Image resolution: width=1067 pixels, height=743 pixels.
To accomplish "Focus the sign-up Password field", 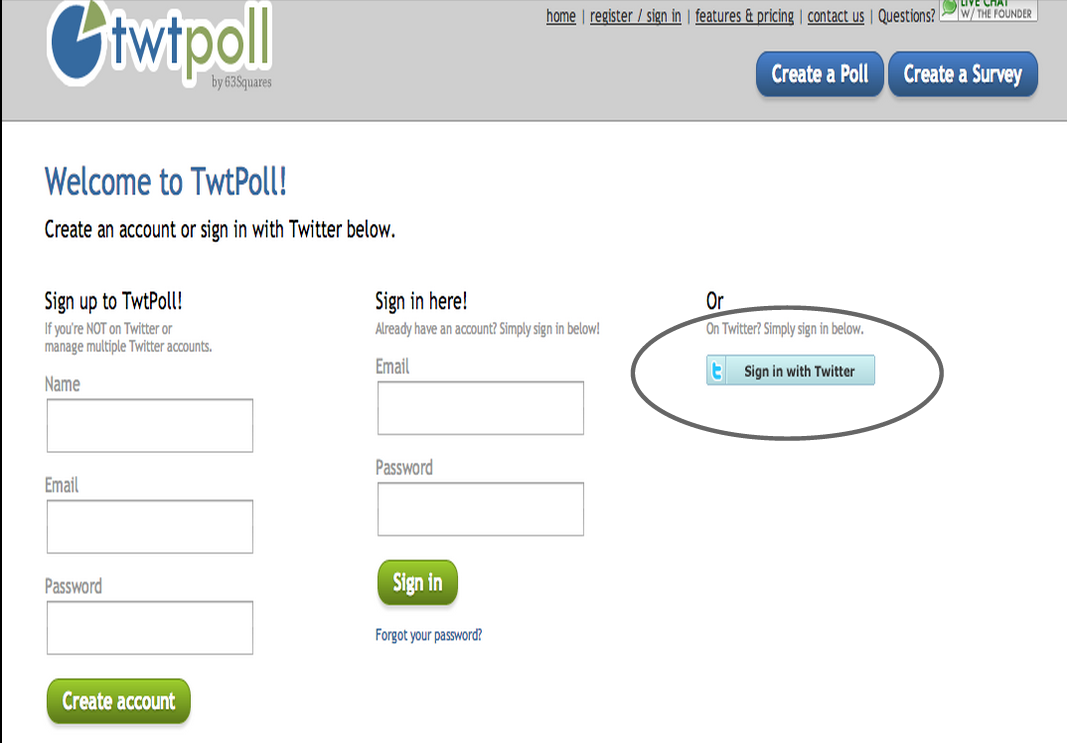I will (150, 628).
